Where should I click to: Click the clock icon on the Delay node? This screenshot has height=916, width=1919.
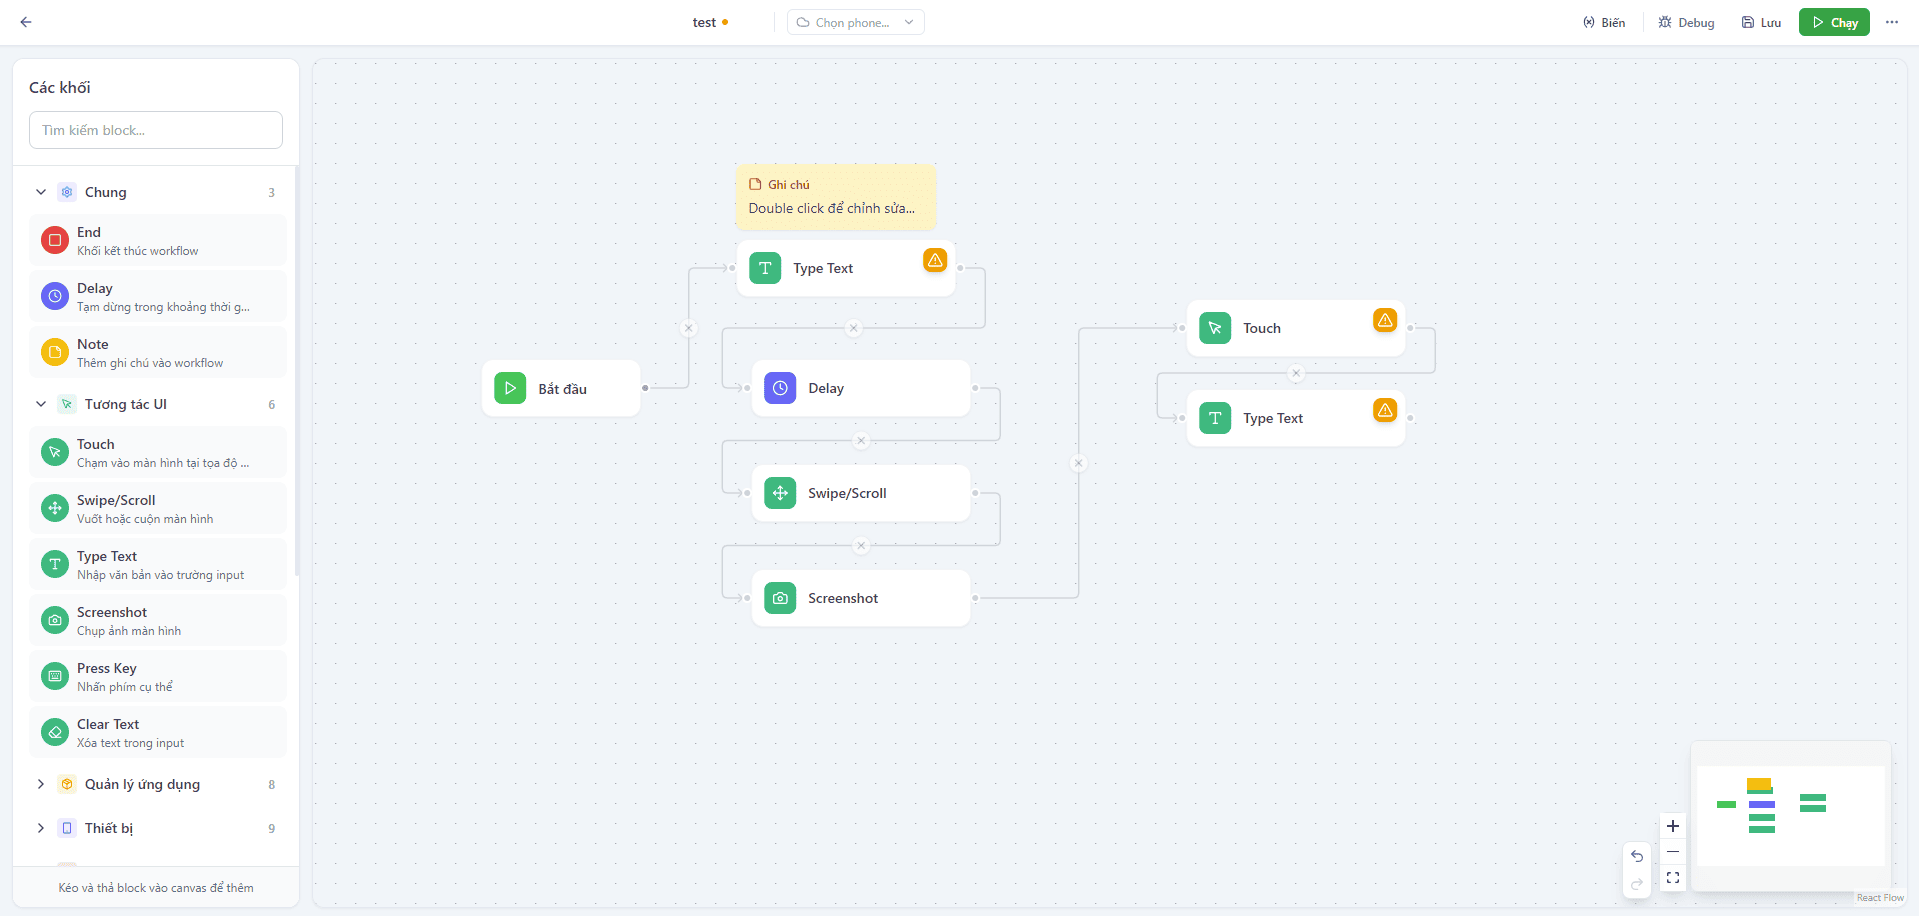[x=779, y=388]
